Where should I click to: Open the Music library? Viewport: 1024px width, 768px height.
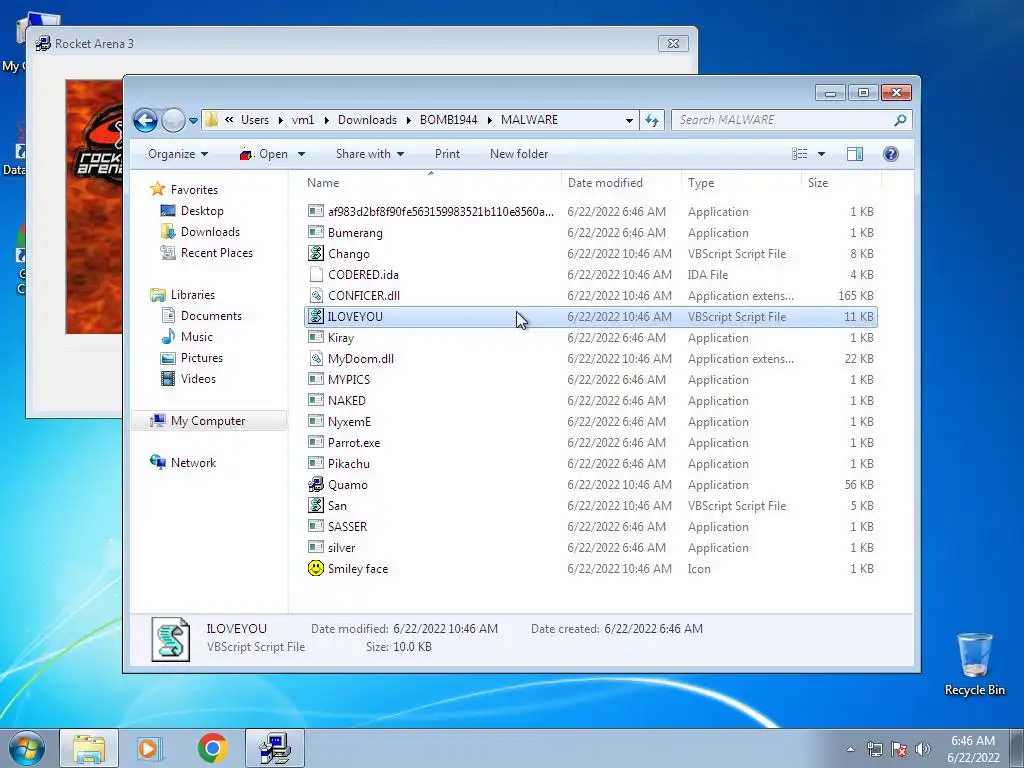click(x=196, y=337)
